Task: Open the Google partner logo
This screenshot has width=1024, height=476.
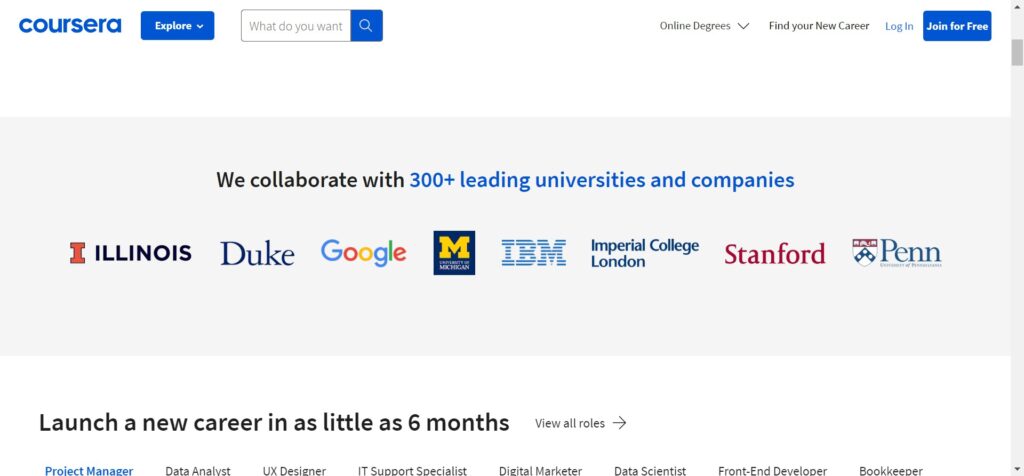Action: click(364, 253)
